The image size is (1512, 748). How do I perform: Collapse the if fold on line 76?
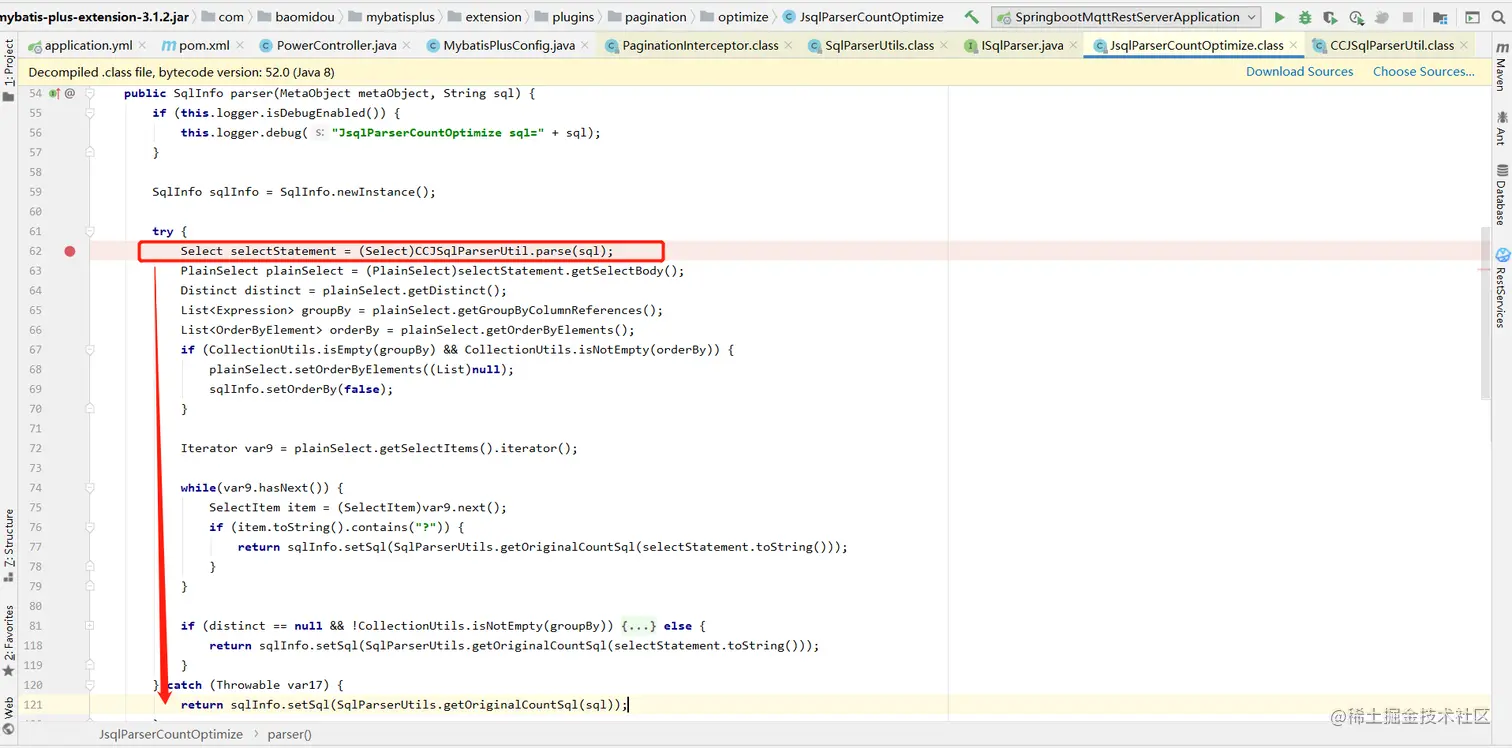coord(90,527)
